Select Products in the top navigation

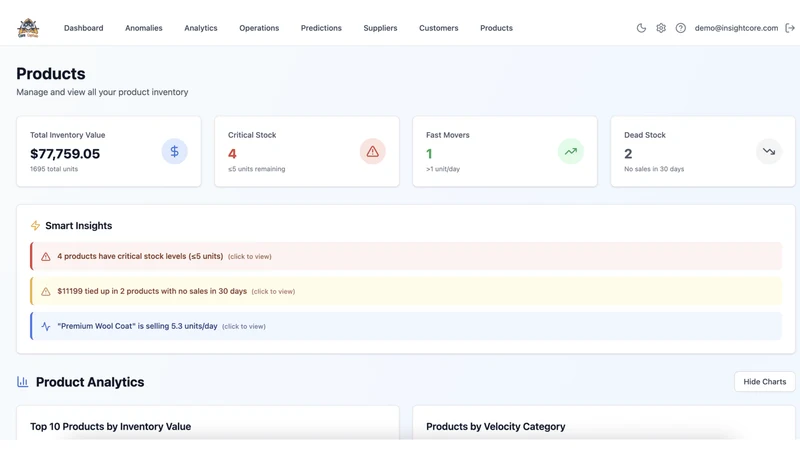(x=496, y=28)
